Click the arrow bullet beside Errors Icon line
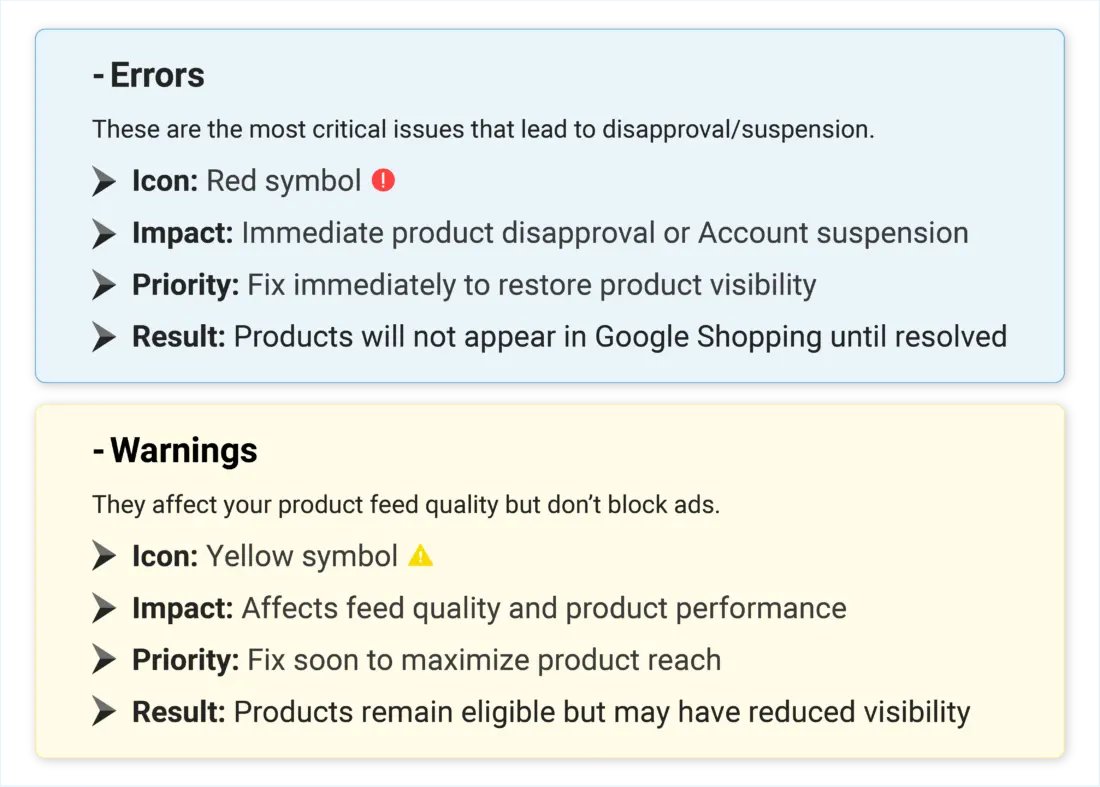This screenshot has height=787, width=1100. [104, 182]
